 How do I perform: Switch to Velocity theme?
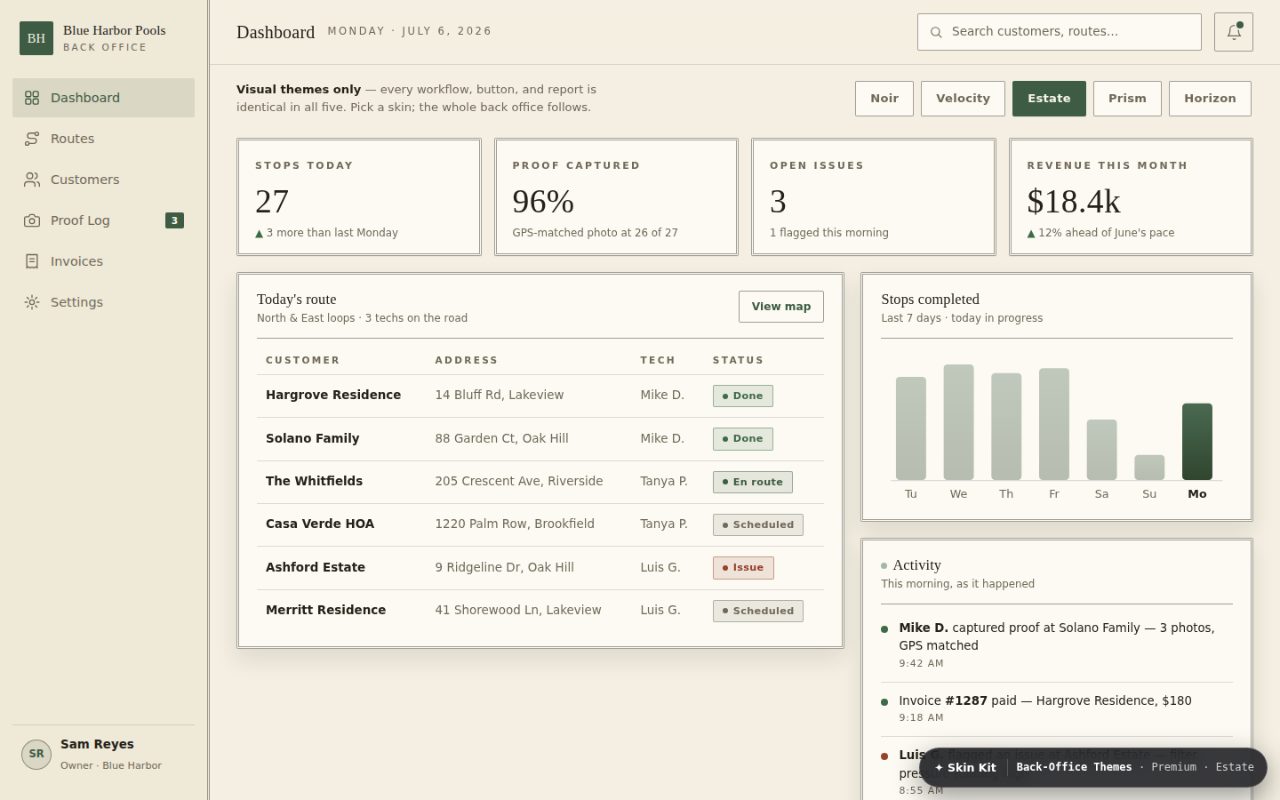(x=963, y=99)
